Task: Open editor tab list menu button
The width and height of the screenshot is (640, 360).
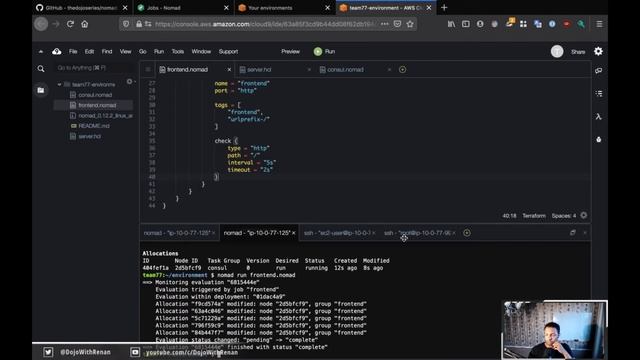Action: click(x=148, y=69)
